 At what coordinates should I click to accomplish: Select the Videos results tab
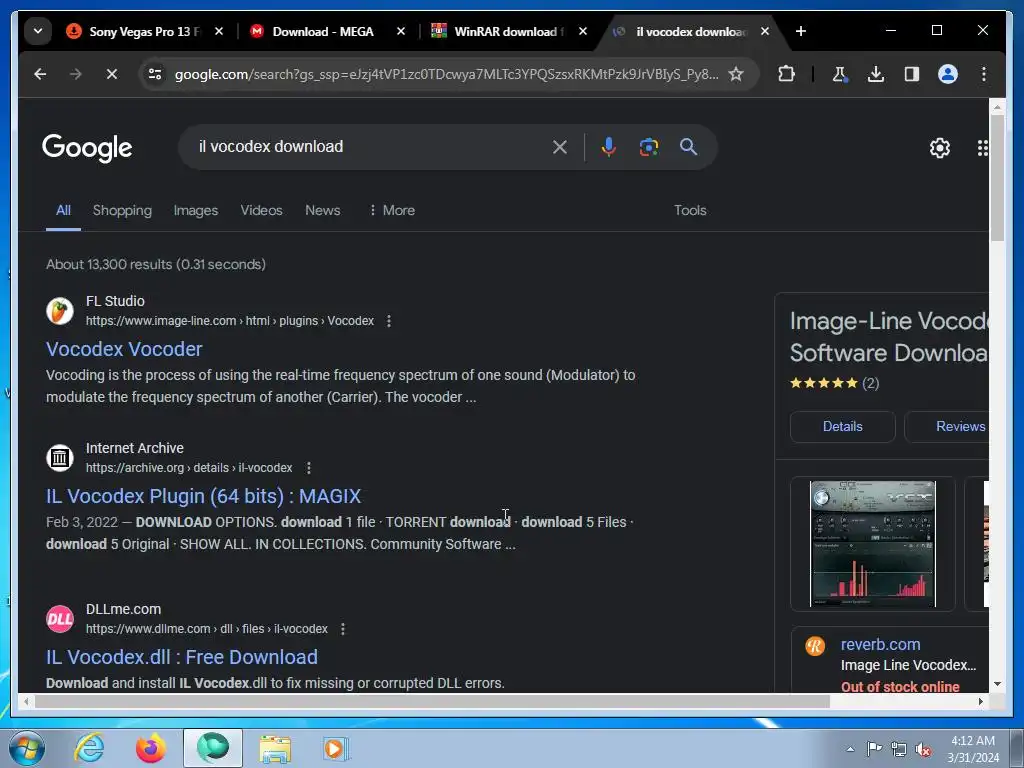click(261, 210)
